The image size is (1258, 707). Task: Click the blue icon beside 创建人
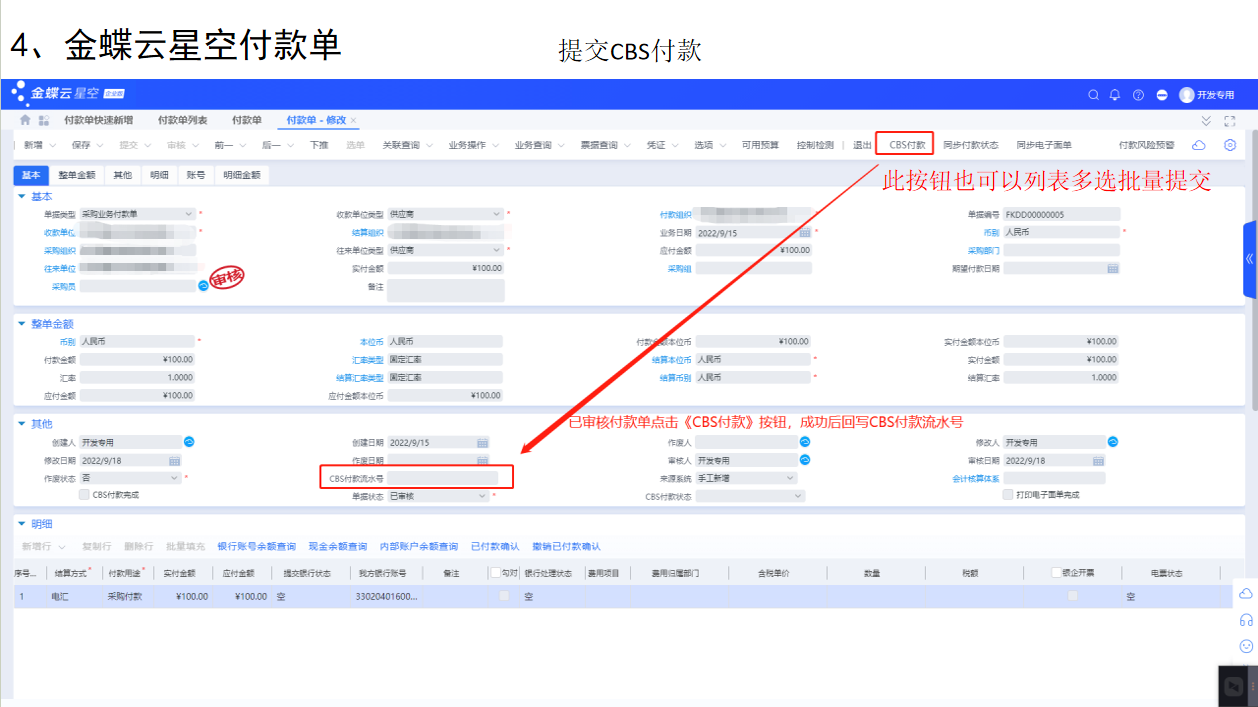tap(189, 442)
